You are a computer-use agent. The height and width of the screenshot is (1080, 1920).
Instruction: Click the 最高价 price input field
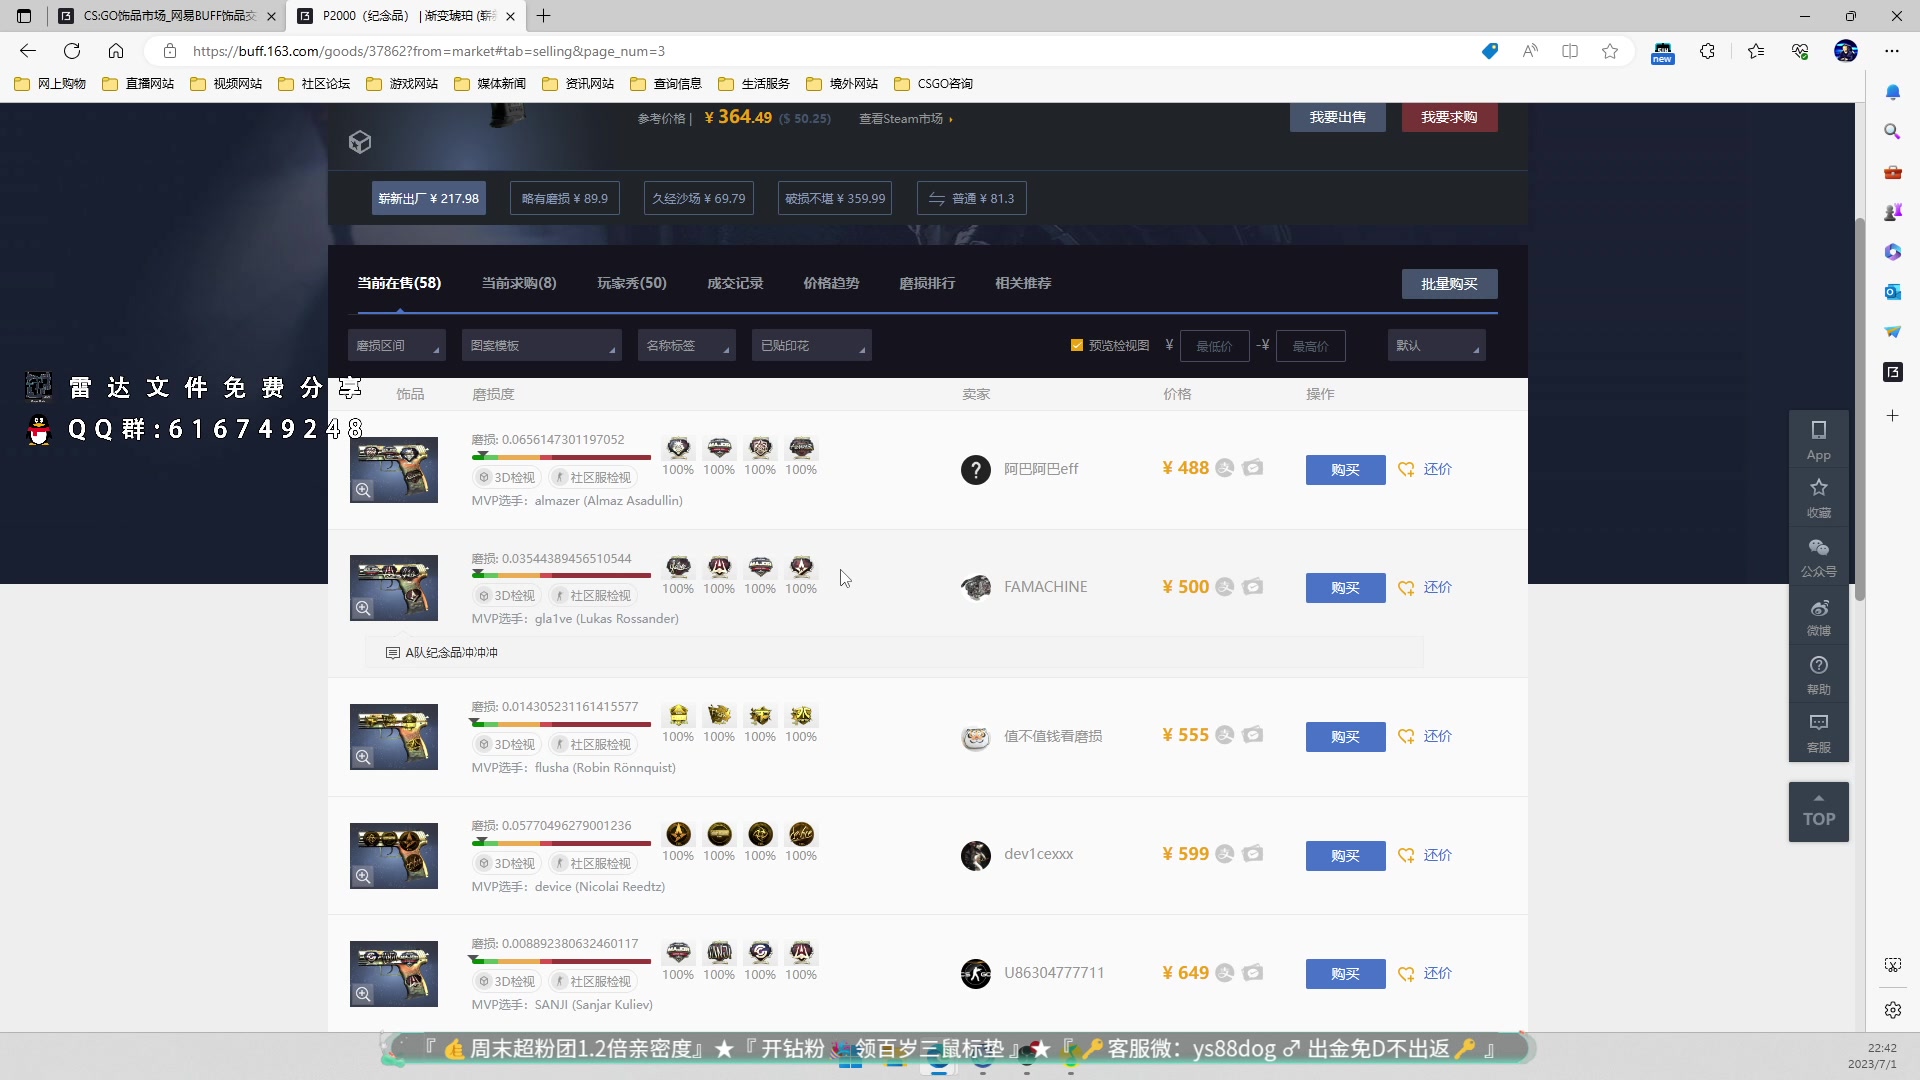click(x=1310, y=346)
